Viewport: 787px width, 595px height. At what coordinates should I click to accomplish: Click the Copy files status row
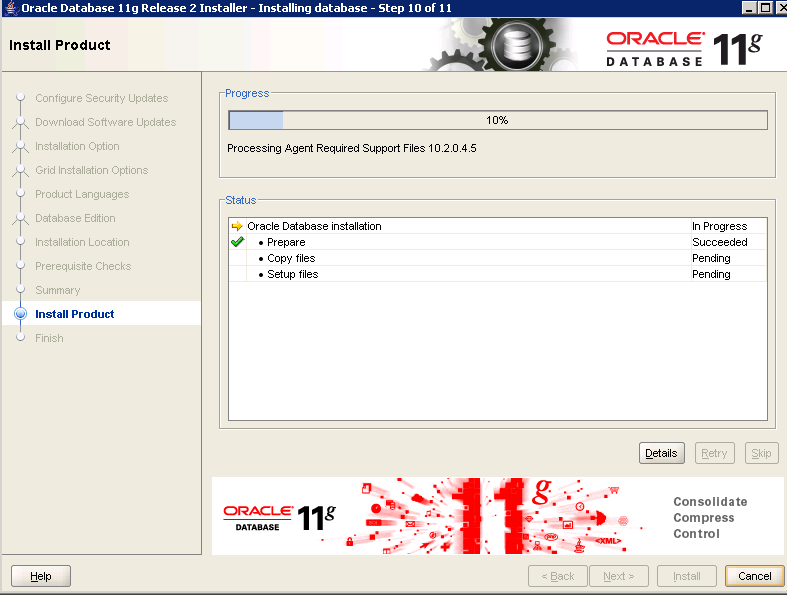(x=497, y=258)
